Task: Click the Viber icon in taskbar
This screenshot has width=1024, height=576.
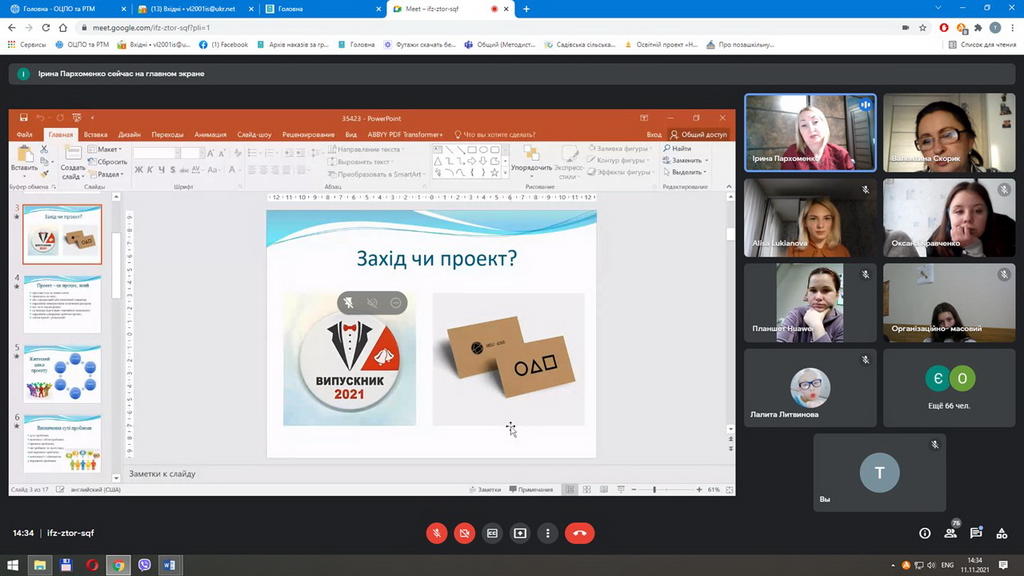Action: [144, 565]
